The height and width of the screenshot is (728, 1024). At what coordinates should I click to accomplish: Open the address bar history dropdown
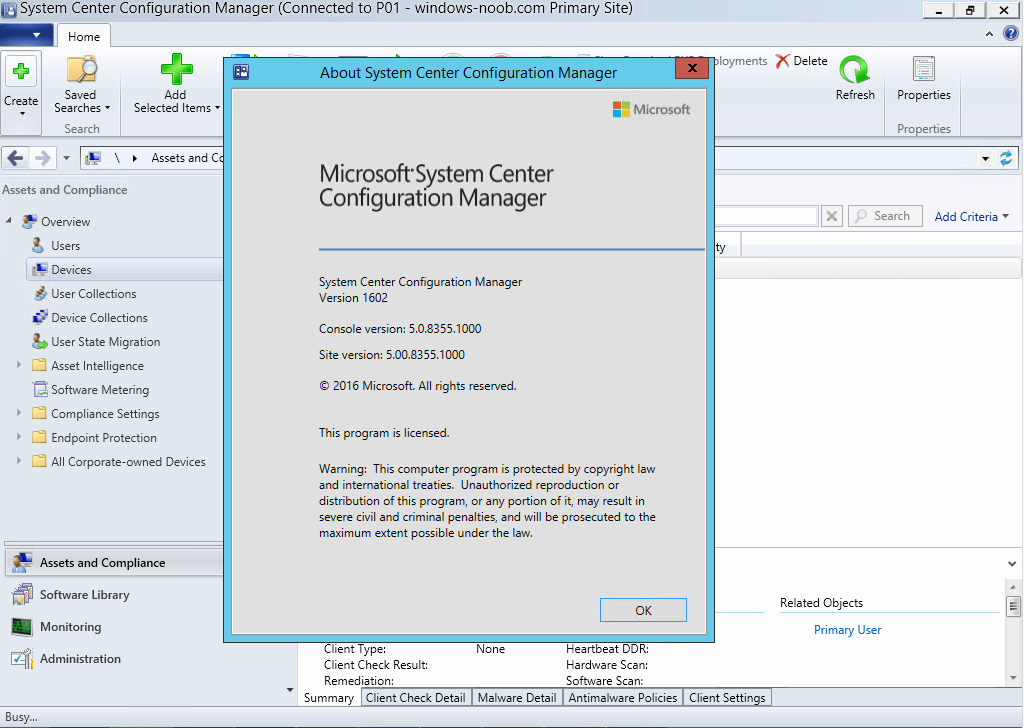[x=985, y=159]
